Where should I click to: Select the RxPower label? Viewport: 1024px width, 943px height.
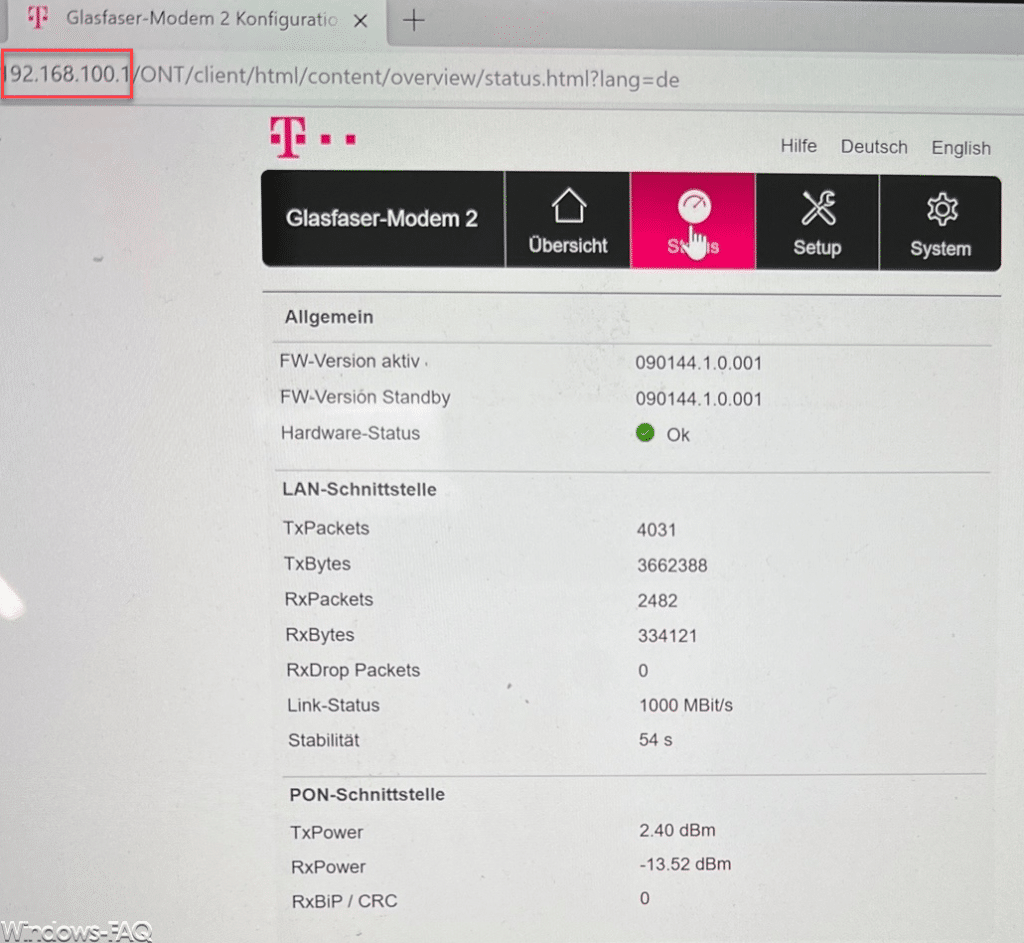[x=328, y=867]
